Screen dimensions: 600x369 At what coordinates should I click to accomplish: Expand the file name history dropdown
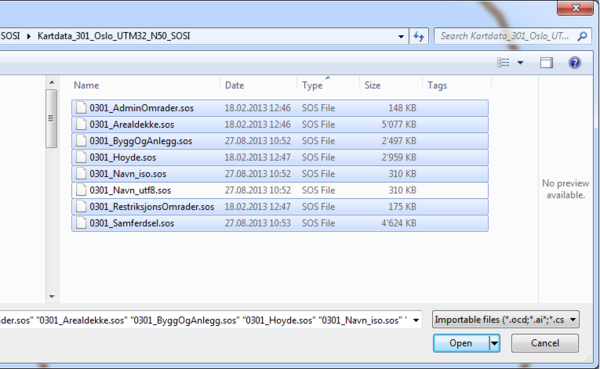(x=416, y=320)
